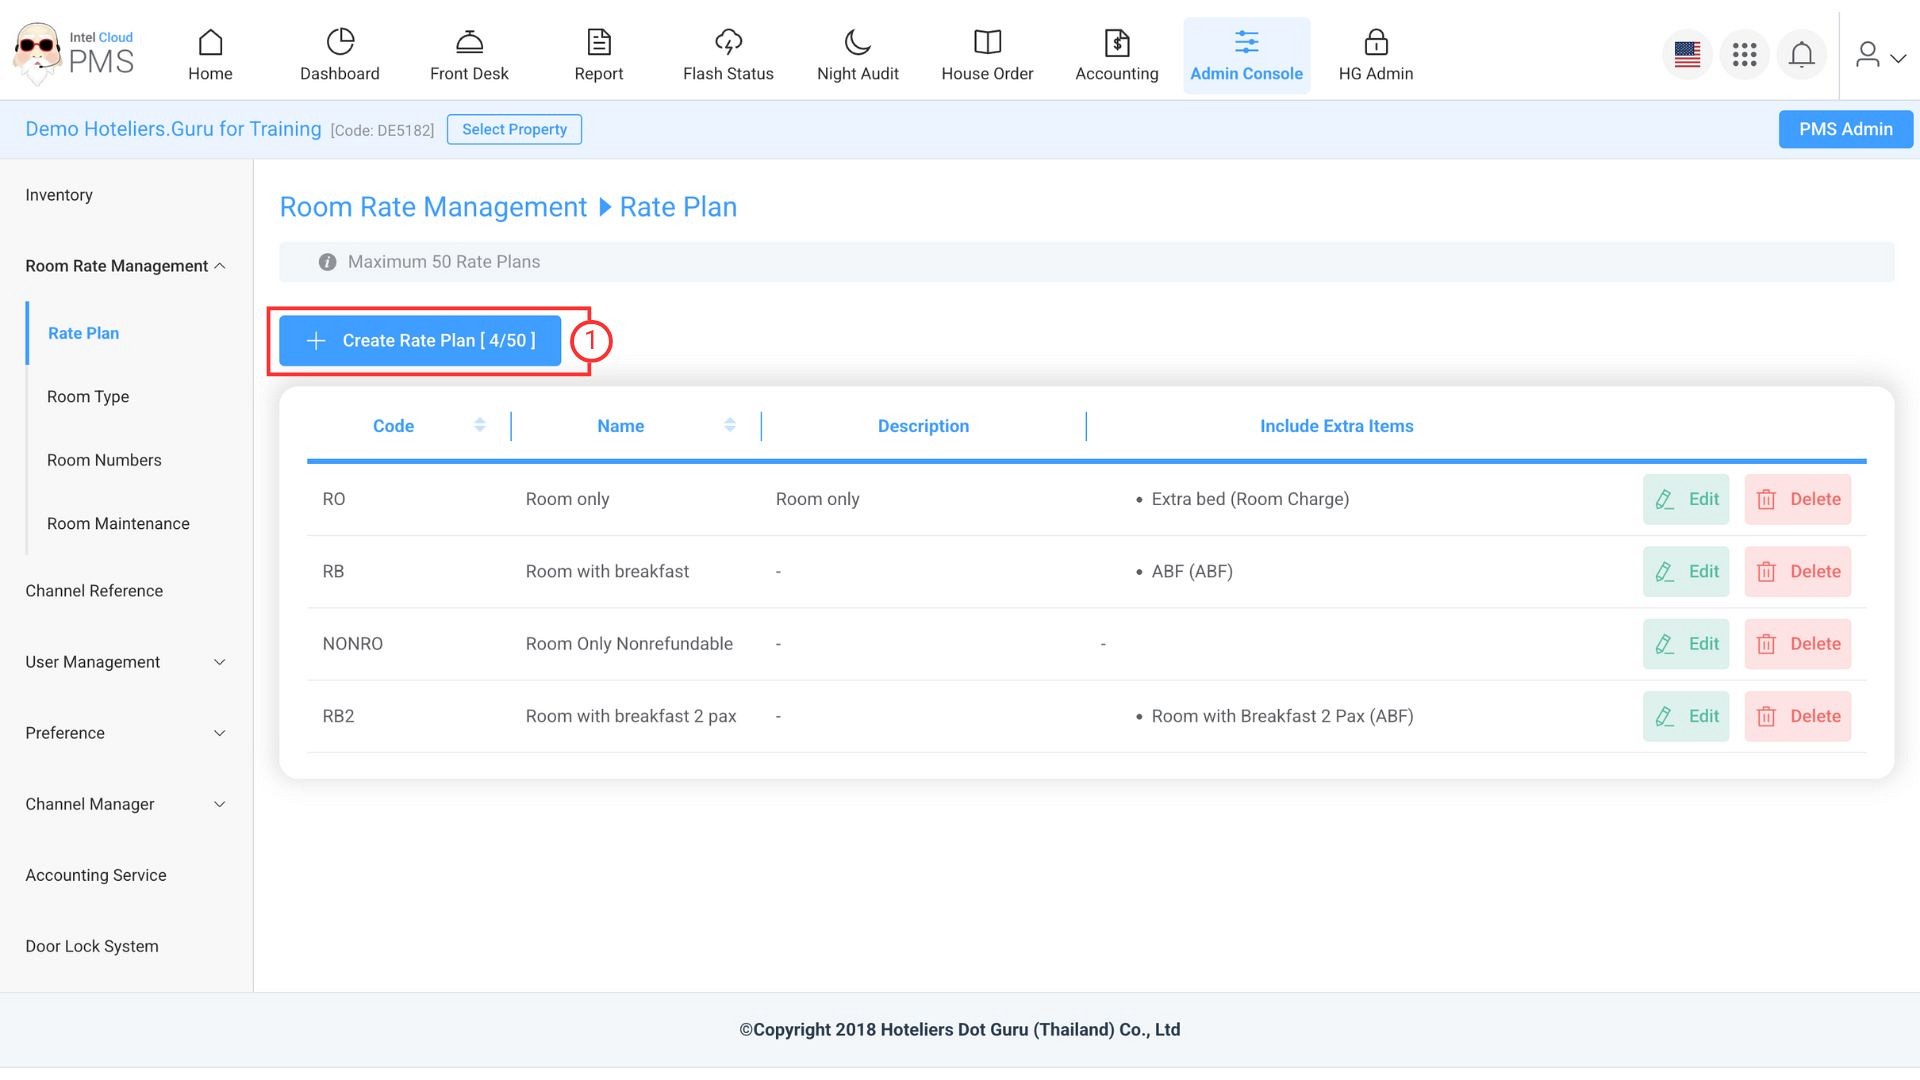Click the Night Audit moon icon
Image resolution: width=1920 pixels, height=1080 pixels.
[x=857, y=42]
